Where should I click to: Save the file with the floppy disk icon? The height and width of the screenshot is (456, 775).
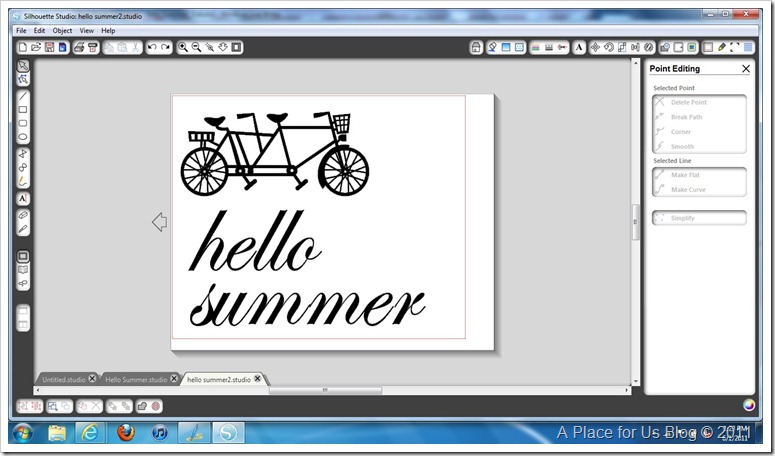pyautogui.click(x=49, y=47)
